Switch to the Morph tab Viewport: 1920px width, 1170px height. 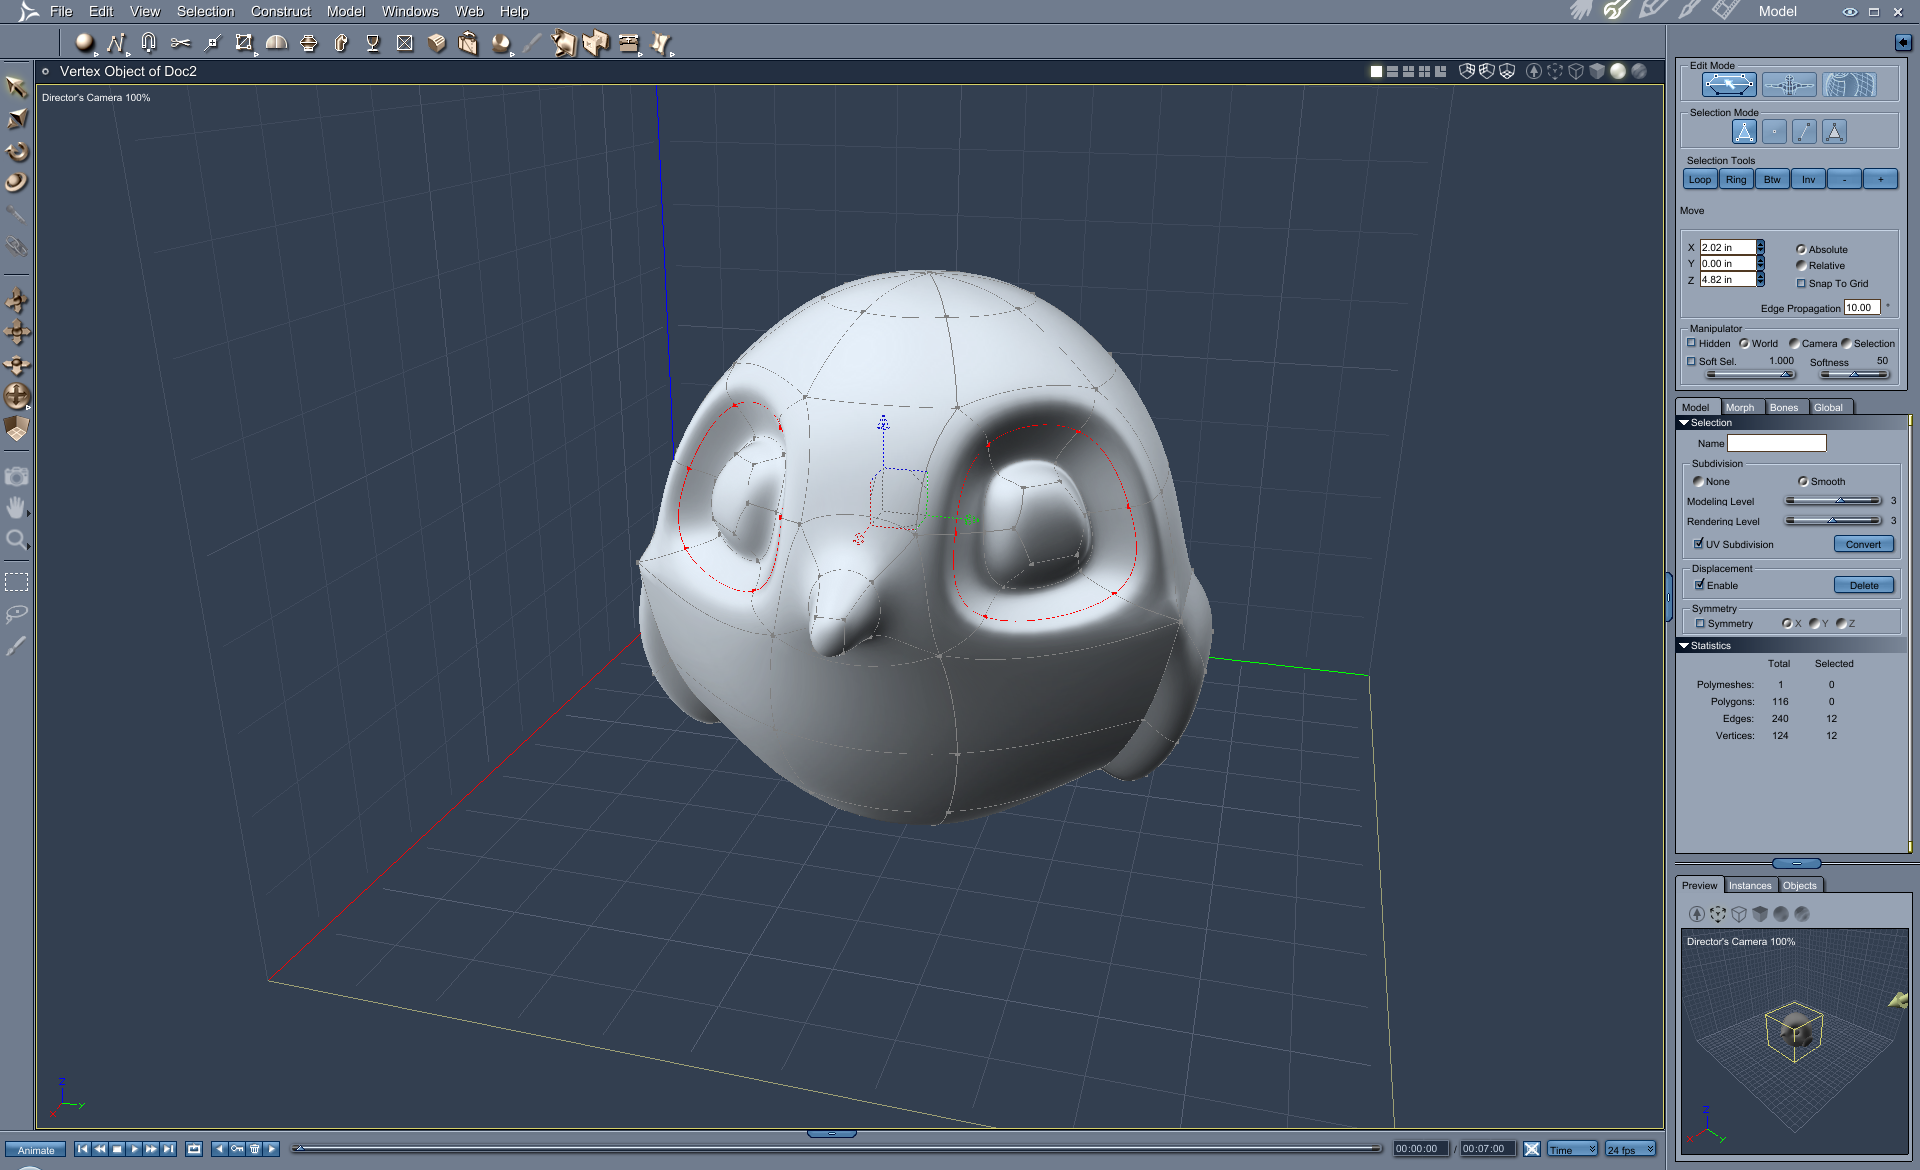coord(1739,407)
